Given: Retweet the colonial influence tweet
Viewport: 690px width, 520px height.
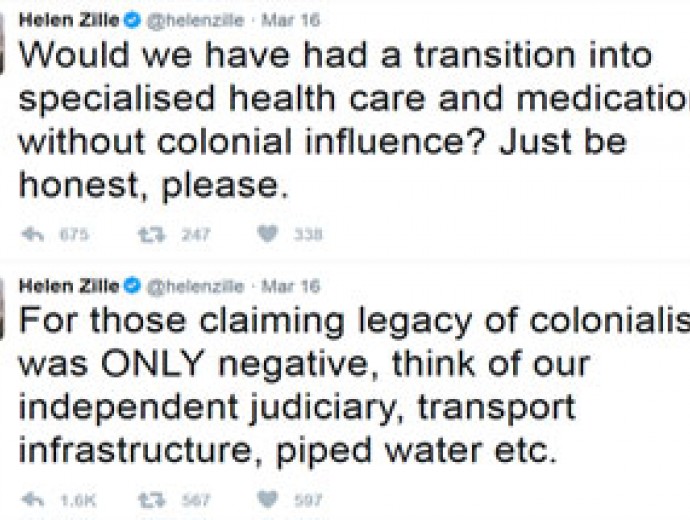Looking at the screenshot, I should pos(152,234).
